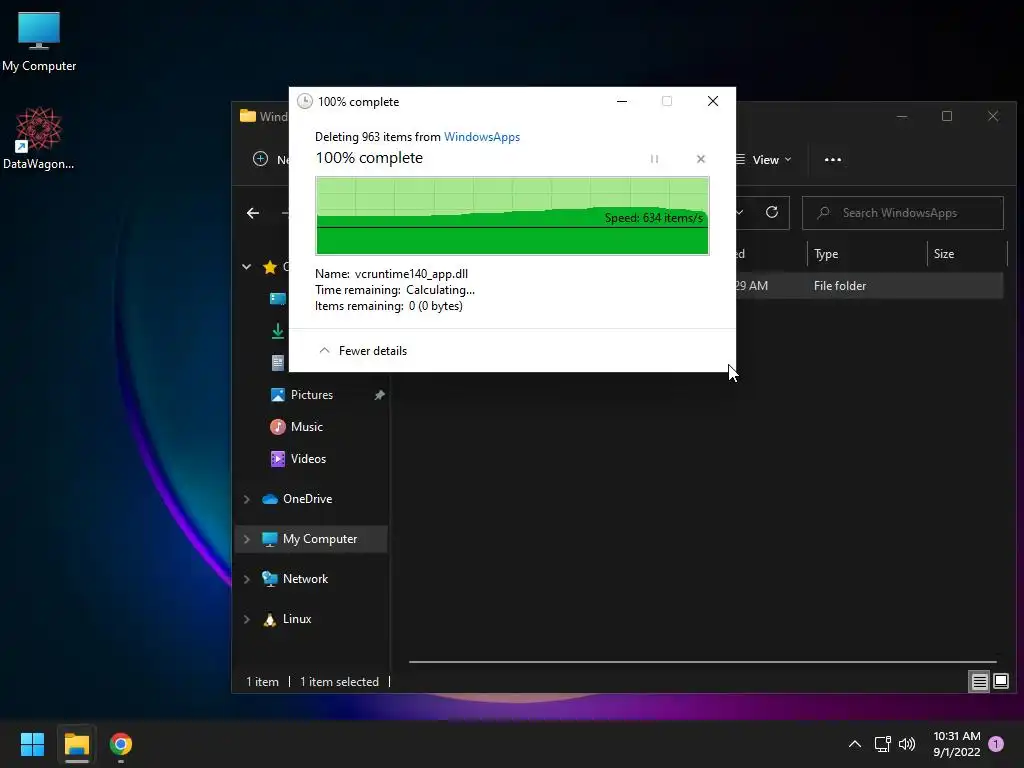Open File Explorer from taskbar

click(x=76, y=744)
